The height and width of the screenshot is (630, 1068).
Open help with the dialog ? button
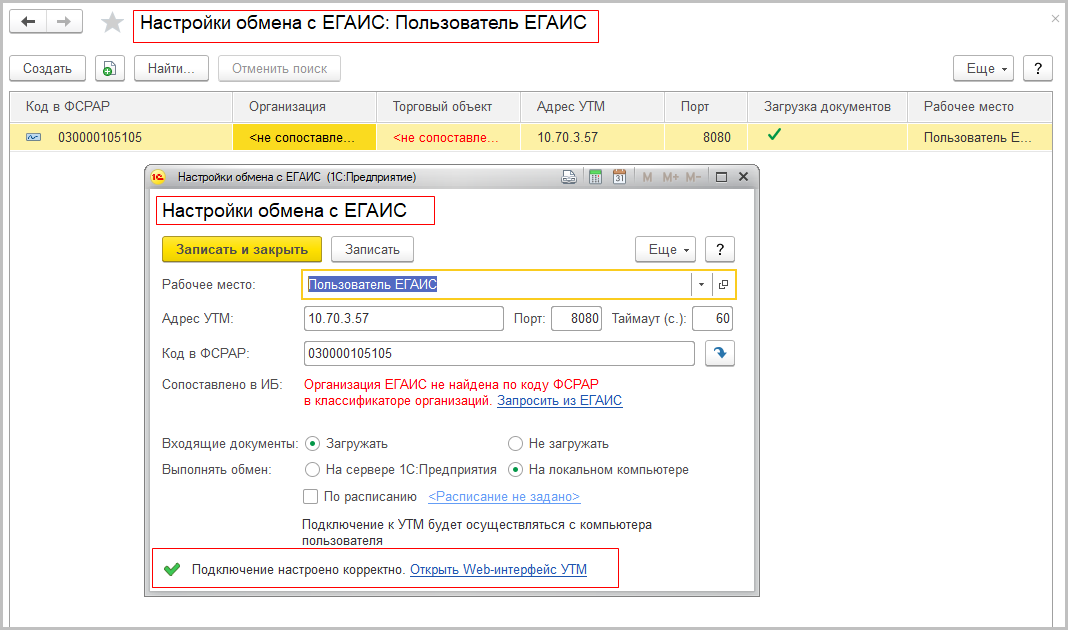[720, 249]
